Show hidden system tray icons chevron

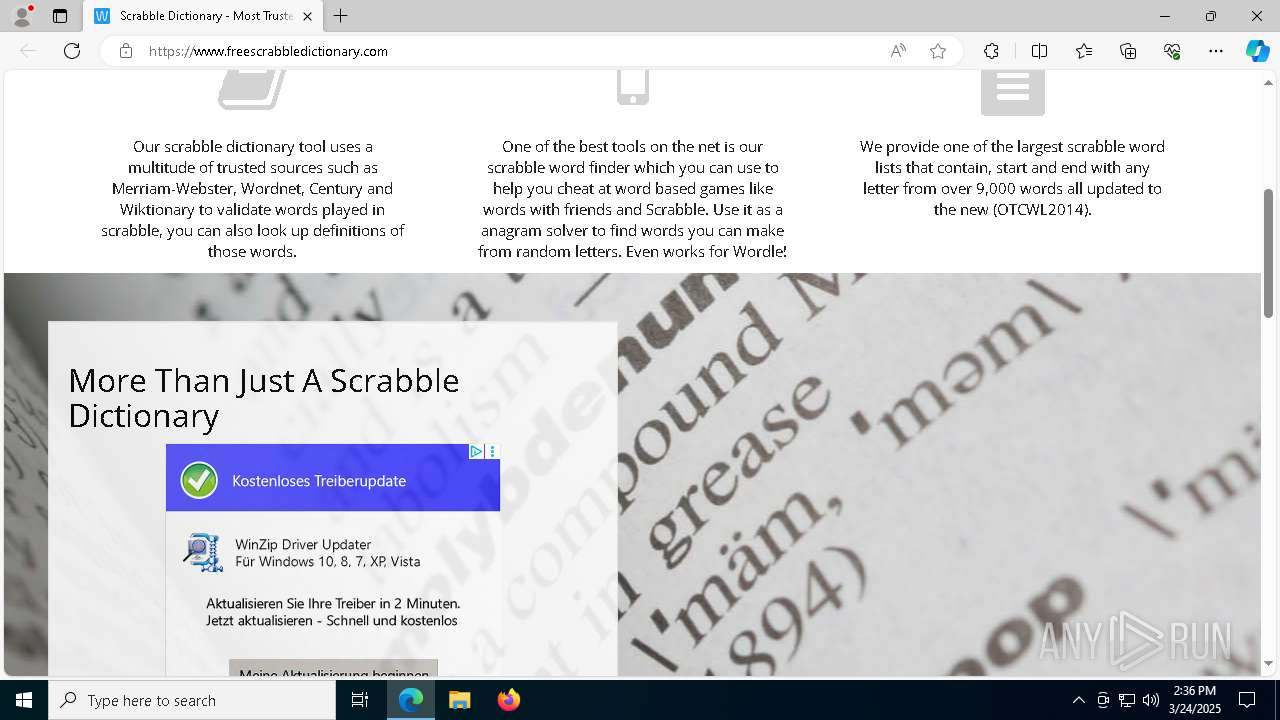1078,700
